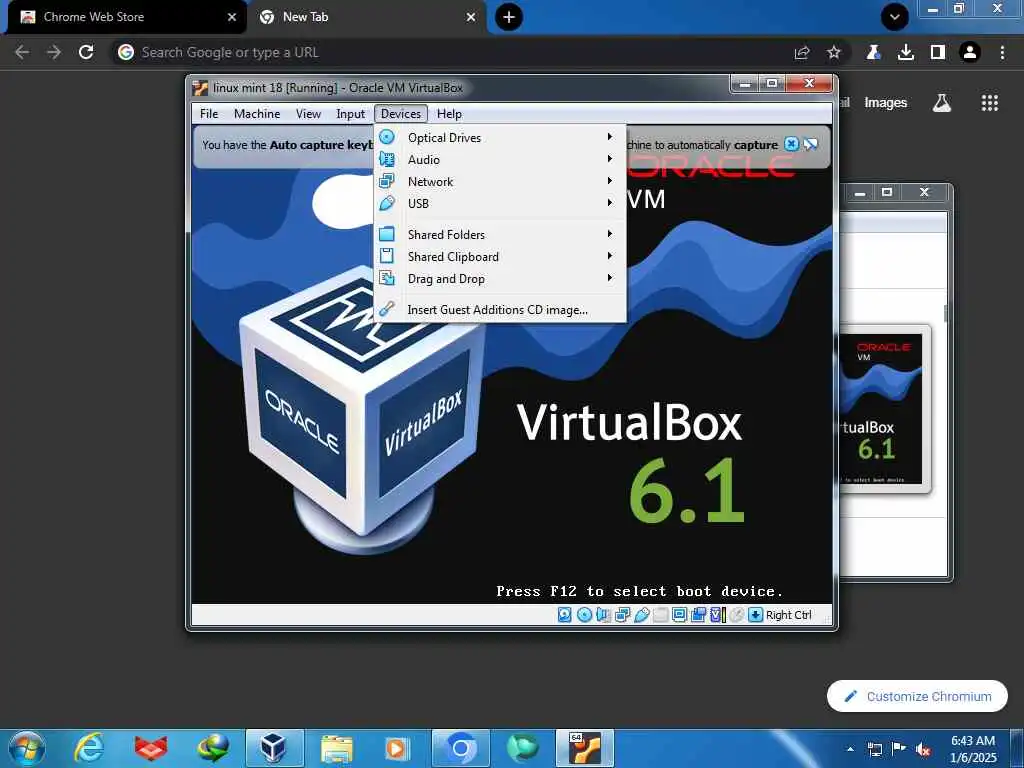Click Customize Chromium button
1024x768 pixels.
coord(917,696)
